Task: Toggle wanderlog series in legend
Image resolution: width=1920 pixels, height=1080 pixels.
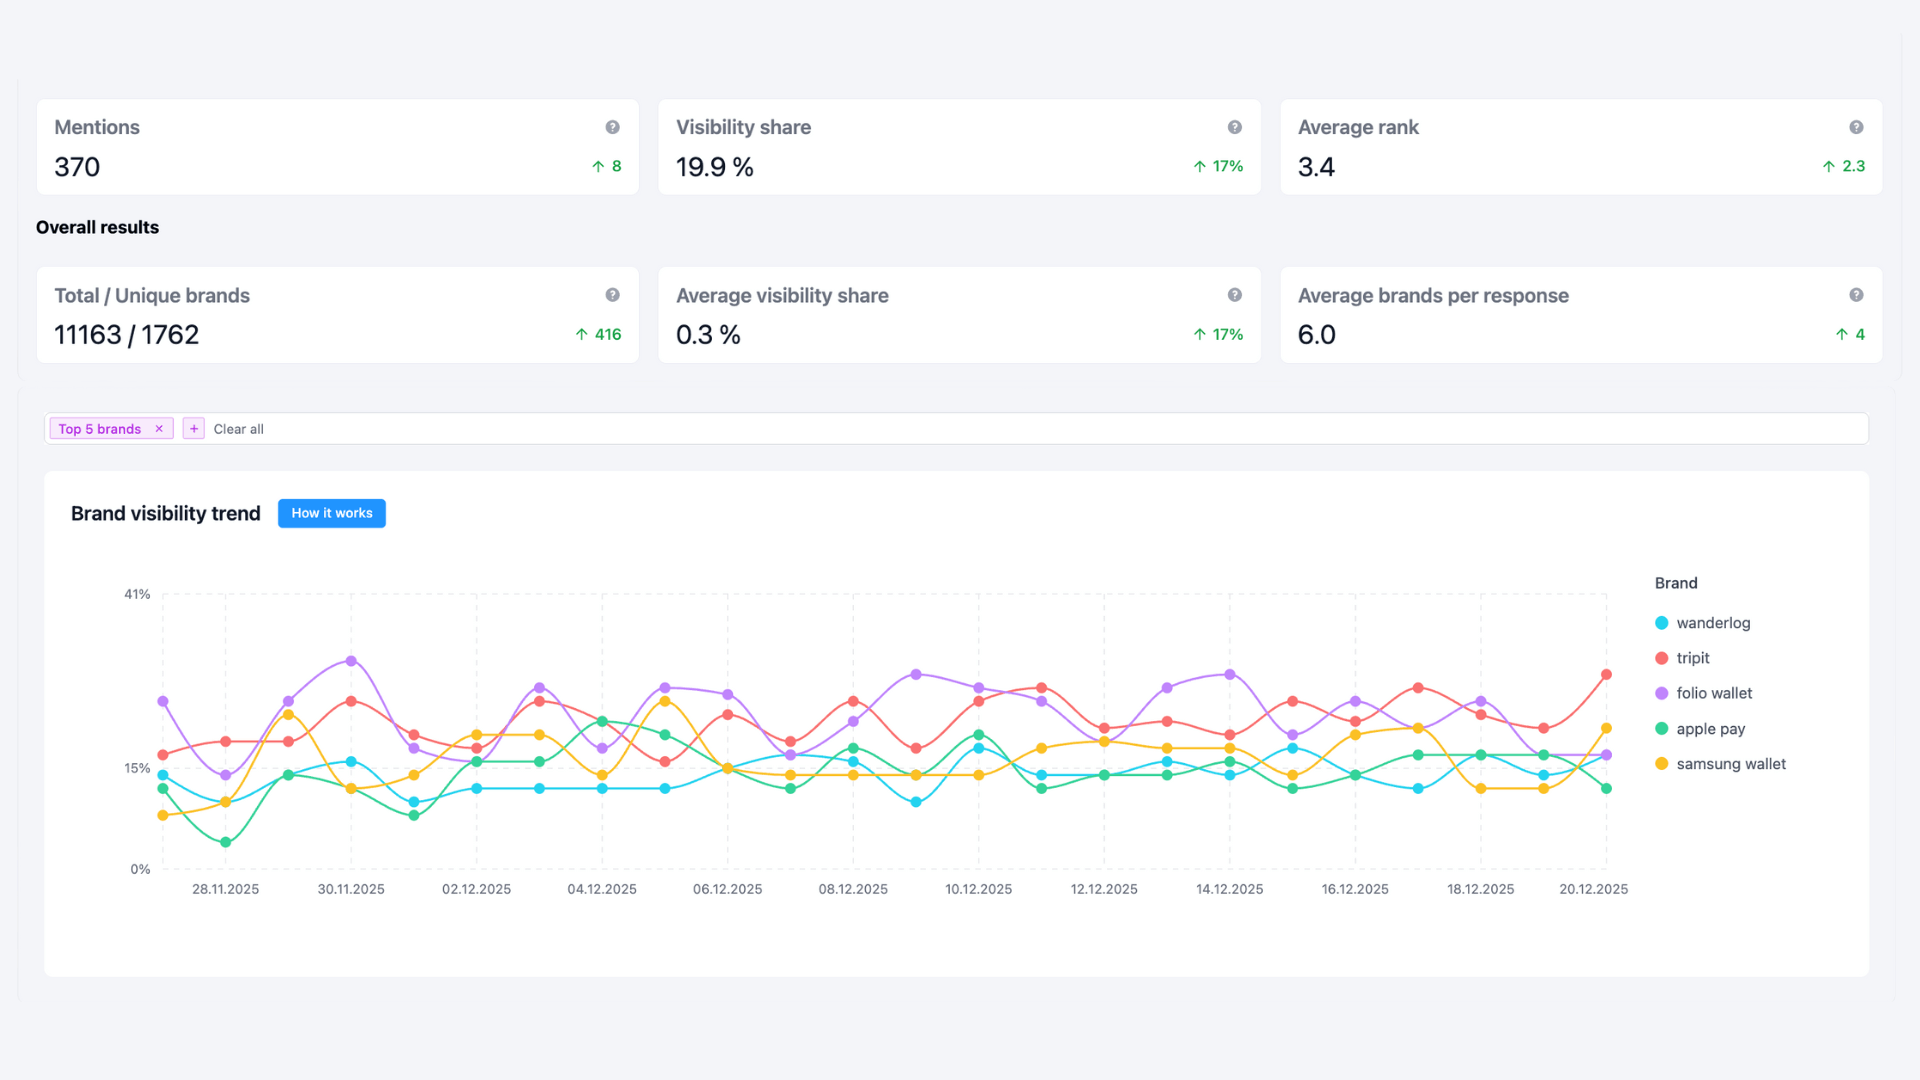Action: pos(1712,623)
